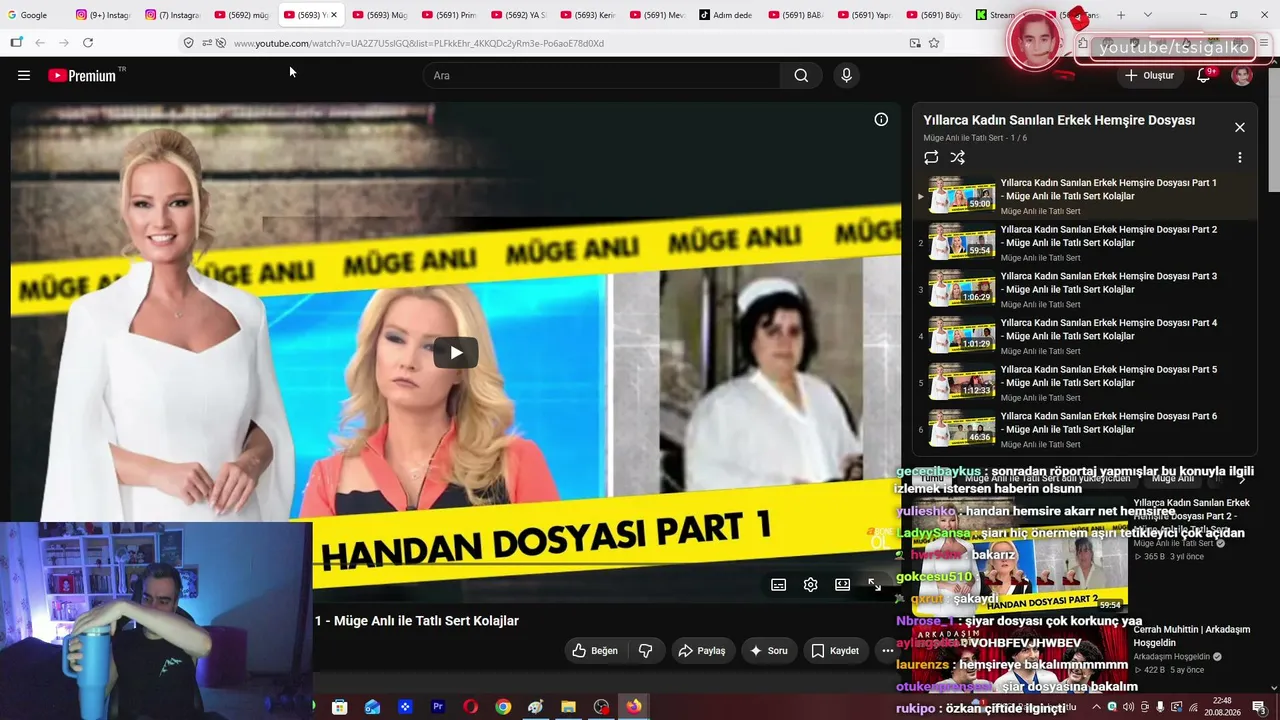This screenshot has width=1280, height=720.
Task: Expand the list-all-tabs dropdown
Action: 1147,15
